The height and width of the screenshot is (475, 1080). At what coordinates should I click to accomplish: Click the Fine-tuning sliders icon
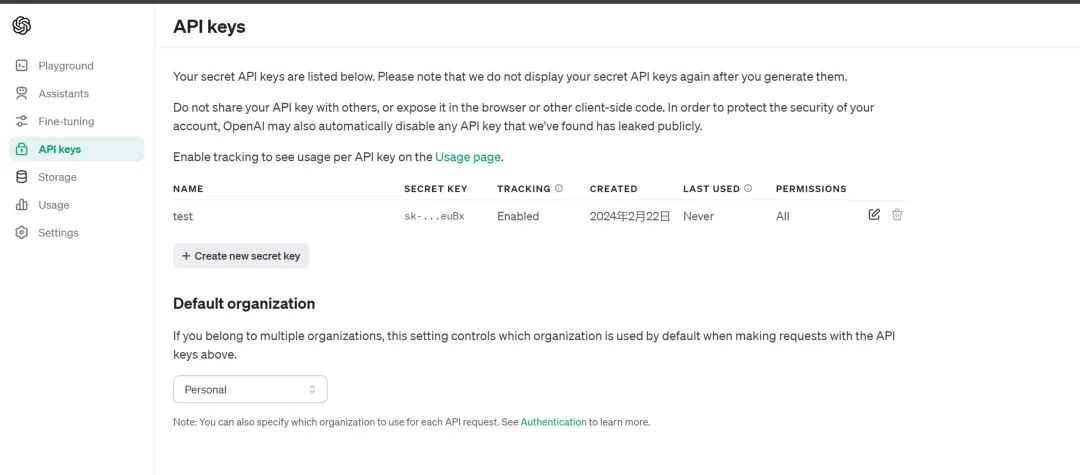click(22, 121)
